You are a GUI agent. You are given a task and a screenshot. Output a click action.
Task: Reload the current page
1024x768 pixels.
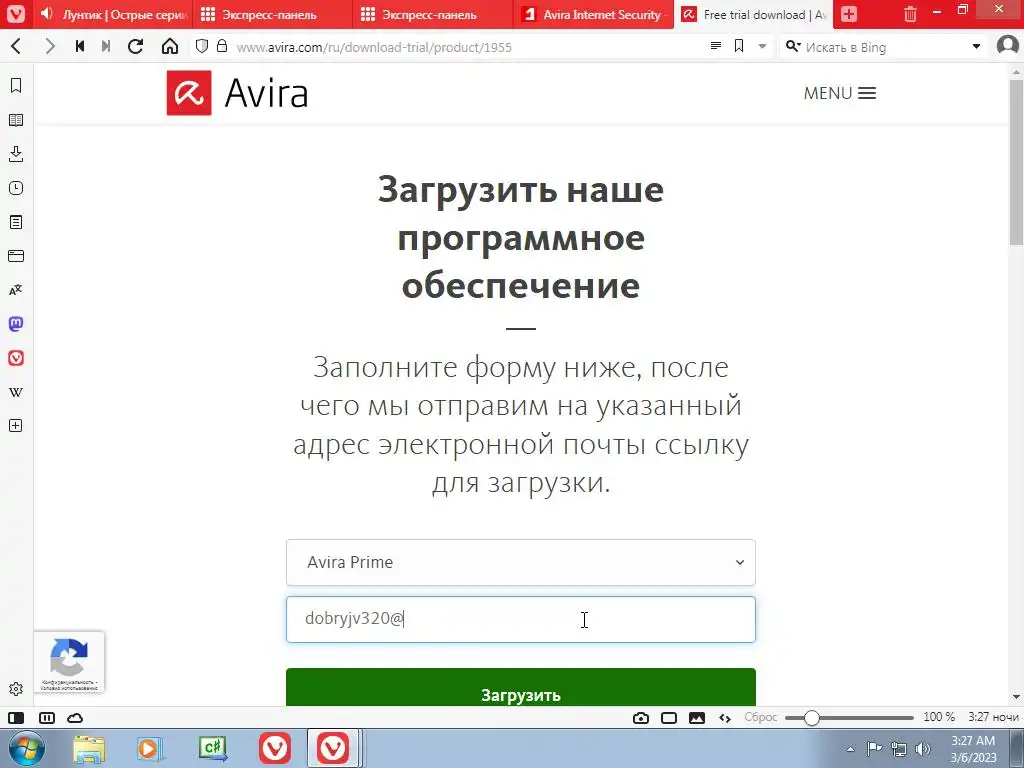pos(135,46)
